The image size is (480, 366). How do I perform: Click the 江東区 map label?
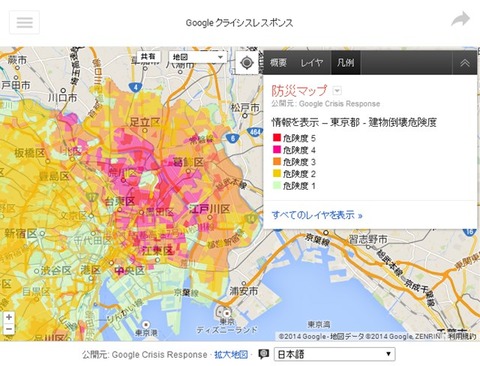pyautogui.click(x=157, y=251)
